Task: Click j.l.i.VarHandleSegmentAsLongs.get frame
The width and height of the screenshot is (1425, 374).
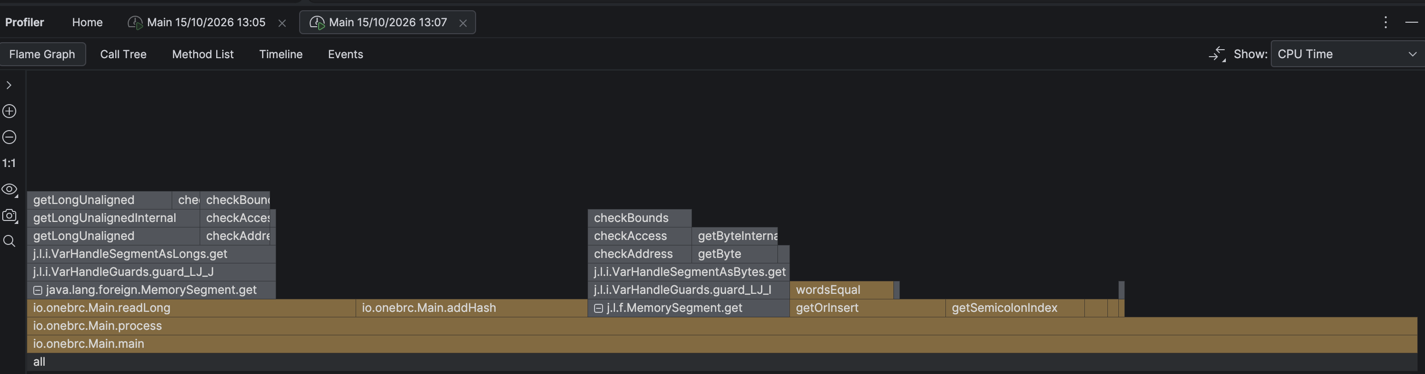Action: (x=151, y=254)
